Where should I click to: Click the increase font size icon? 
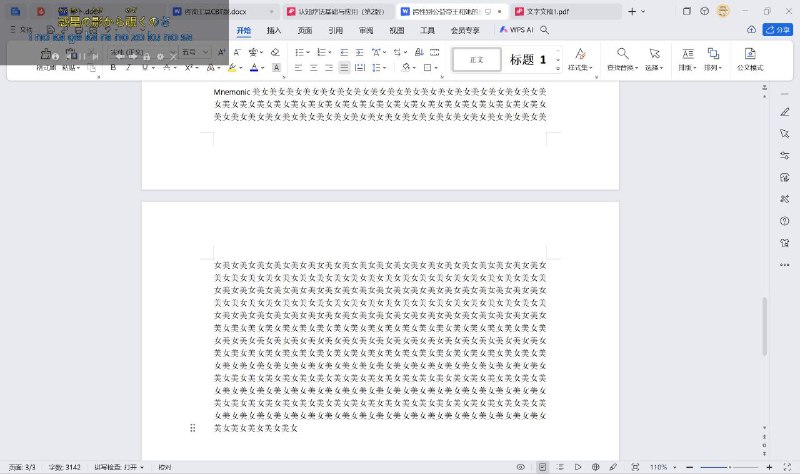point(221,52)
